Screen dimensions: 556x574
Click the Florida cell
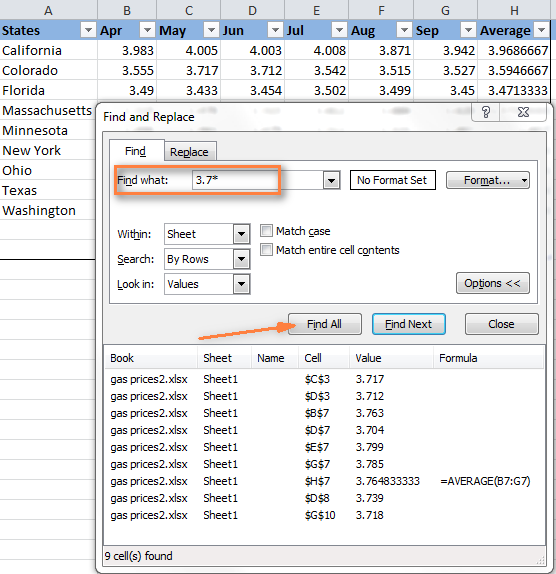tap(48, 90)
